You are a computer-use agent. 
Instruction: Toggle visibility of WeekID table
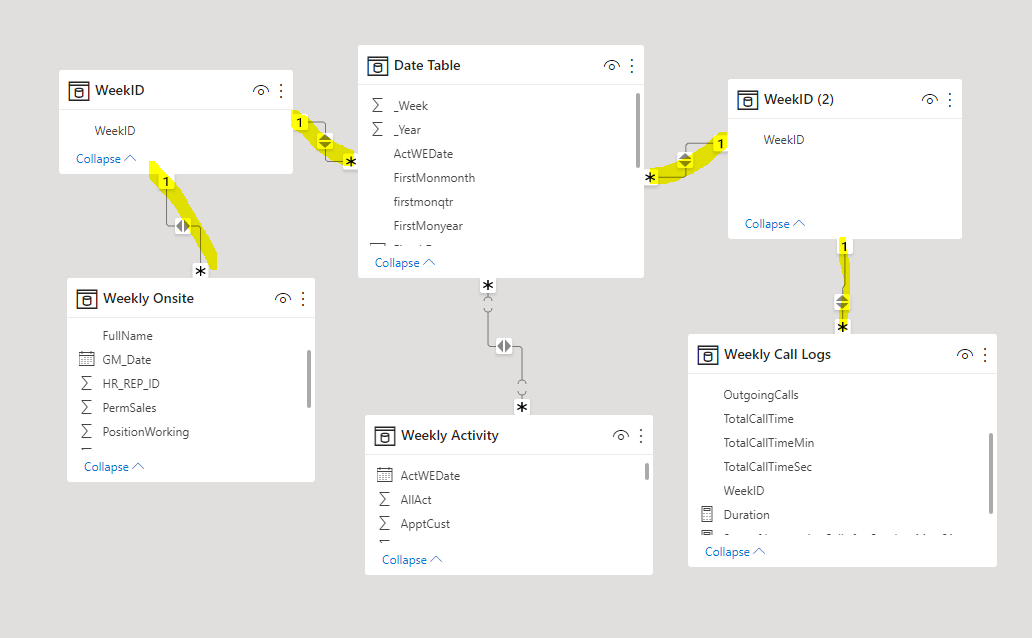(261, 91)
